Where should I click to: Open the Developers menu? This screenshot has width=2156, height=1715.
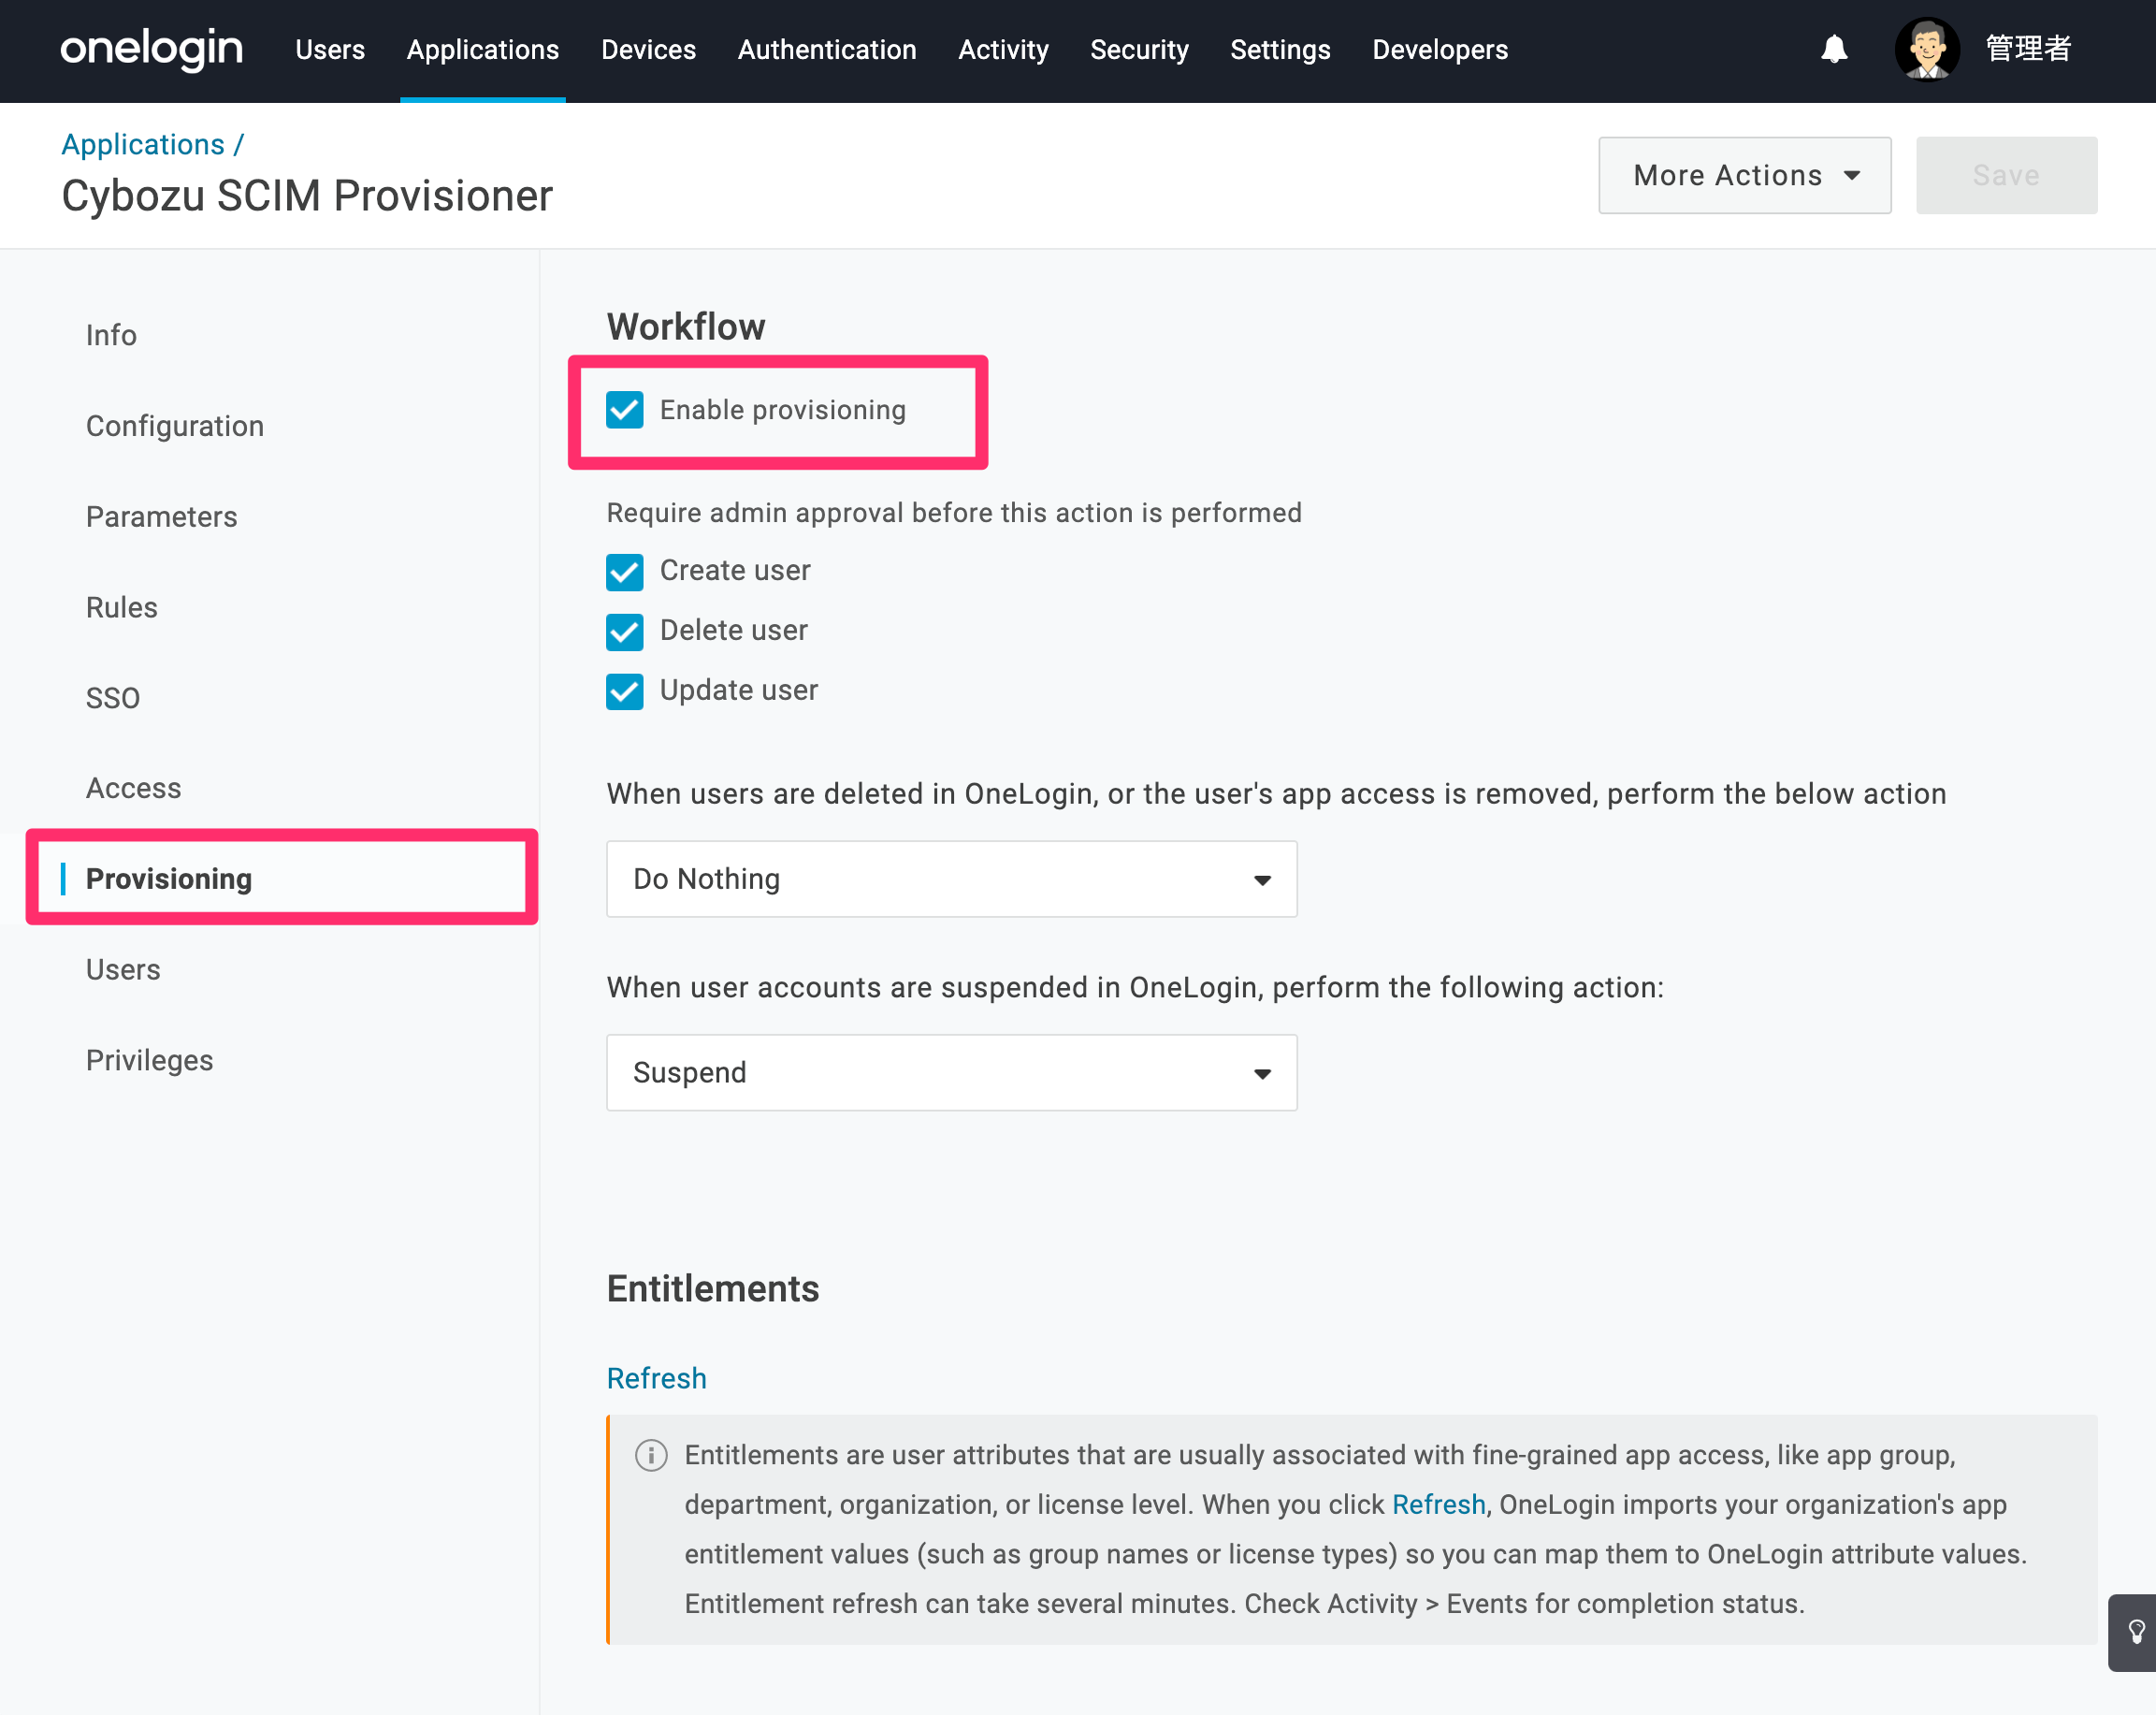point(1440,49)
